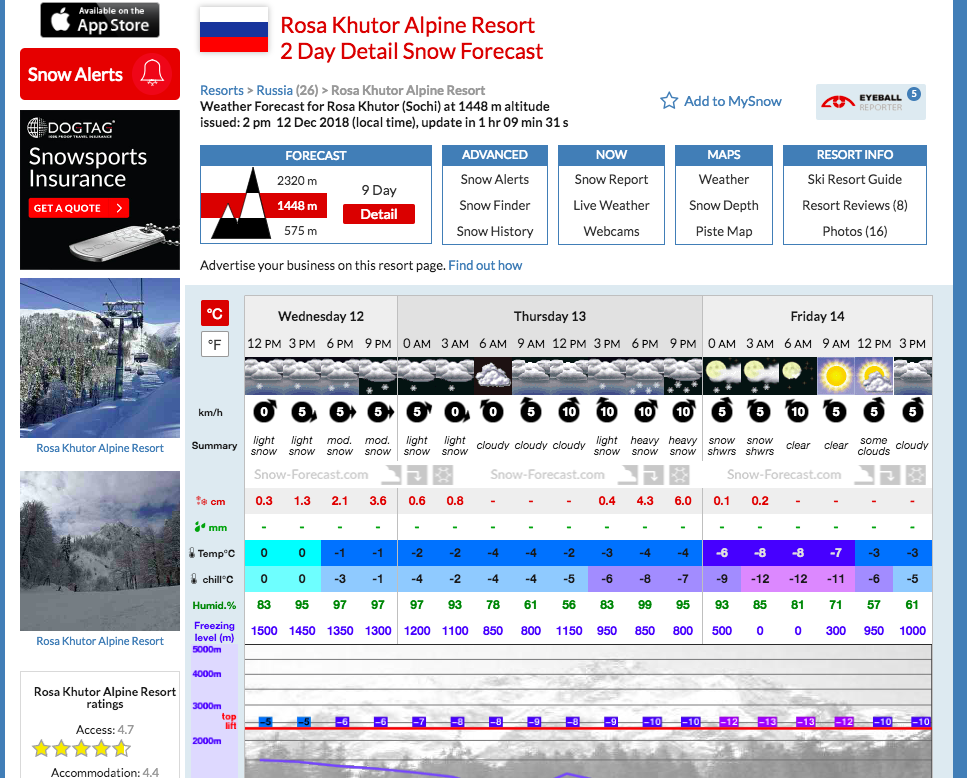Click the moon snow icon for Friday 0 AM
The width and height of the screenshot is (967, 778).
pos(722,375)
